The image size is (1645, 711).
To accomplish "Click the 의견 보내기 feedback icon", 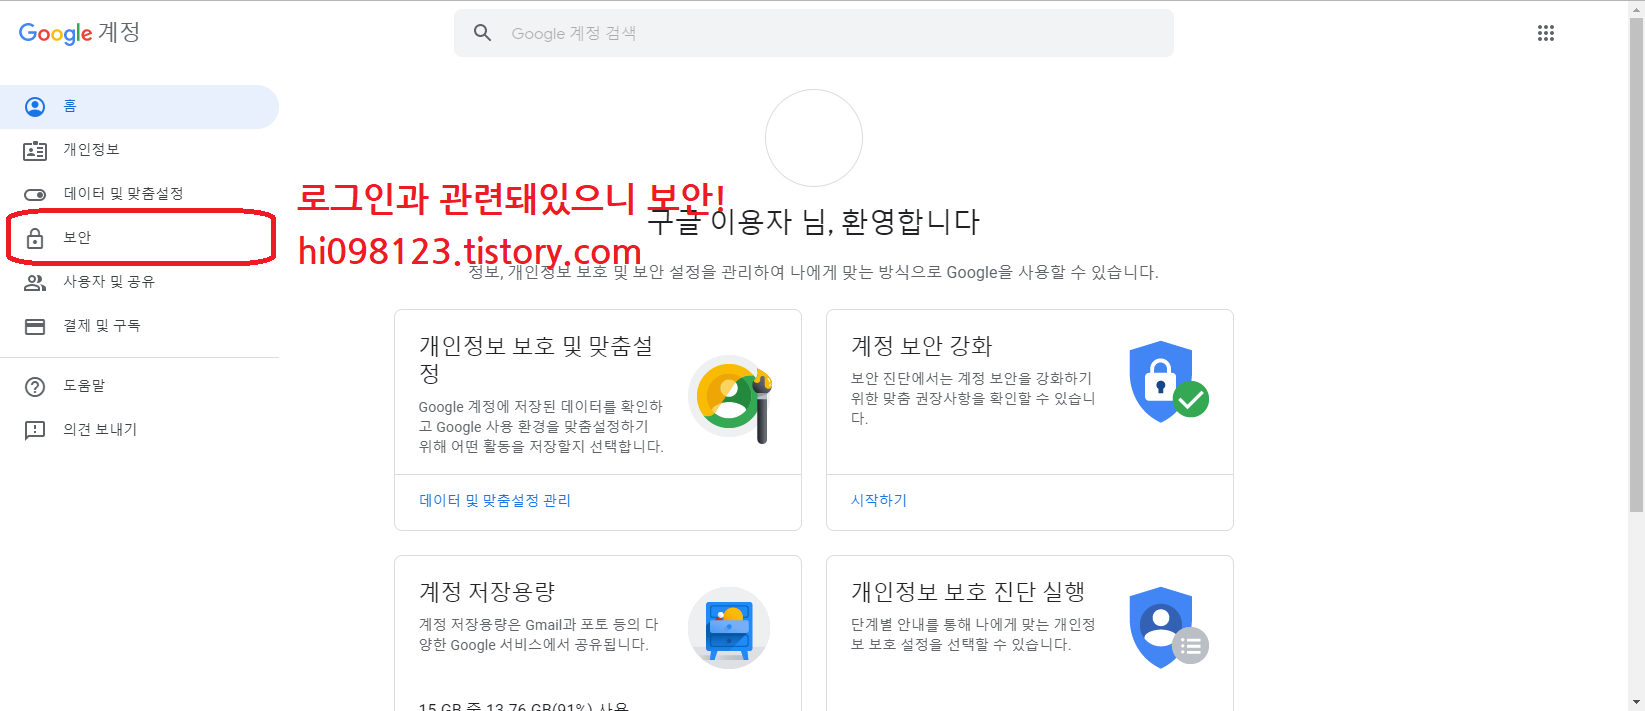I will 35,431.
